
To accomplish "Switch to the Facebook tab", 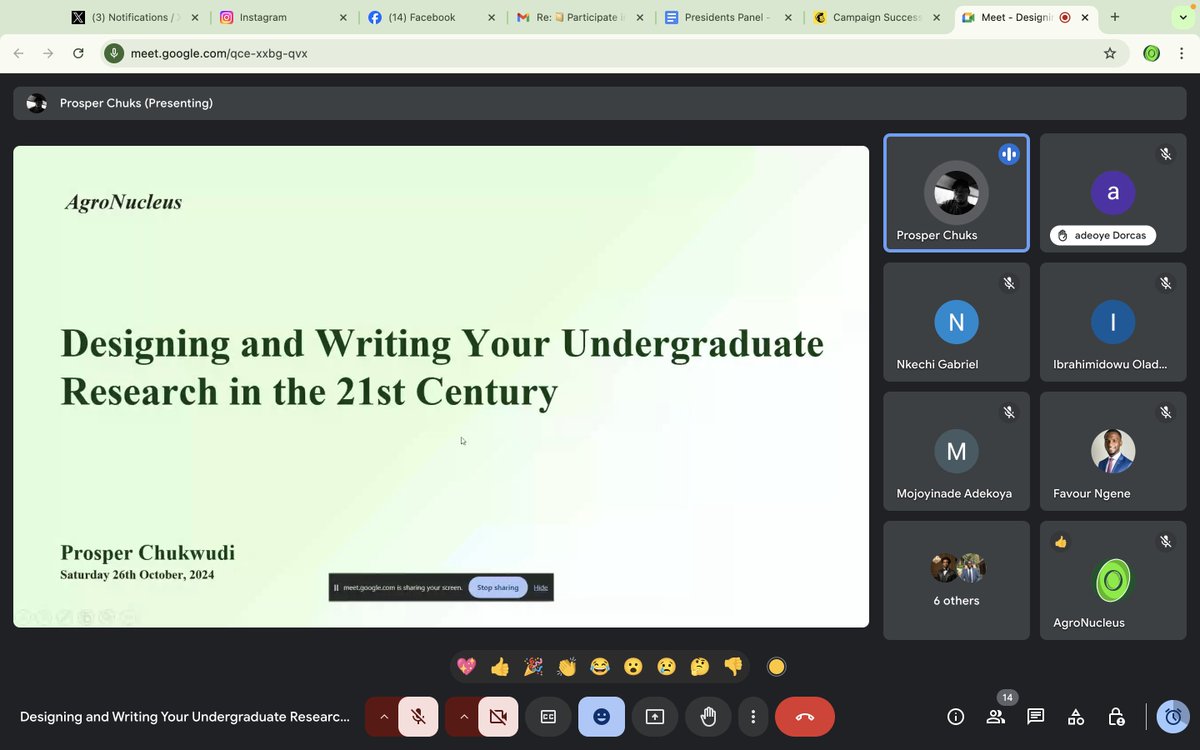I will [x=429, y=17].
